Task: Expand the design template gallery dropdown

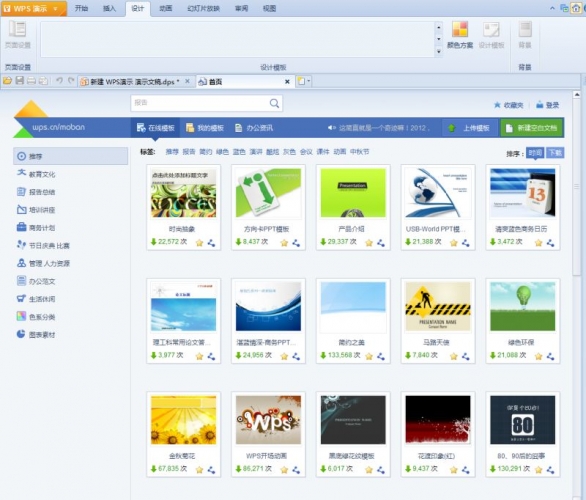Action: (439, 52)
